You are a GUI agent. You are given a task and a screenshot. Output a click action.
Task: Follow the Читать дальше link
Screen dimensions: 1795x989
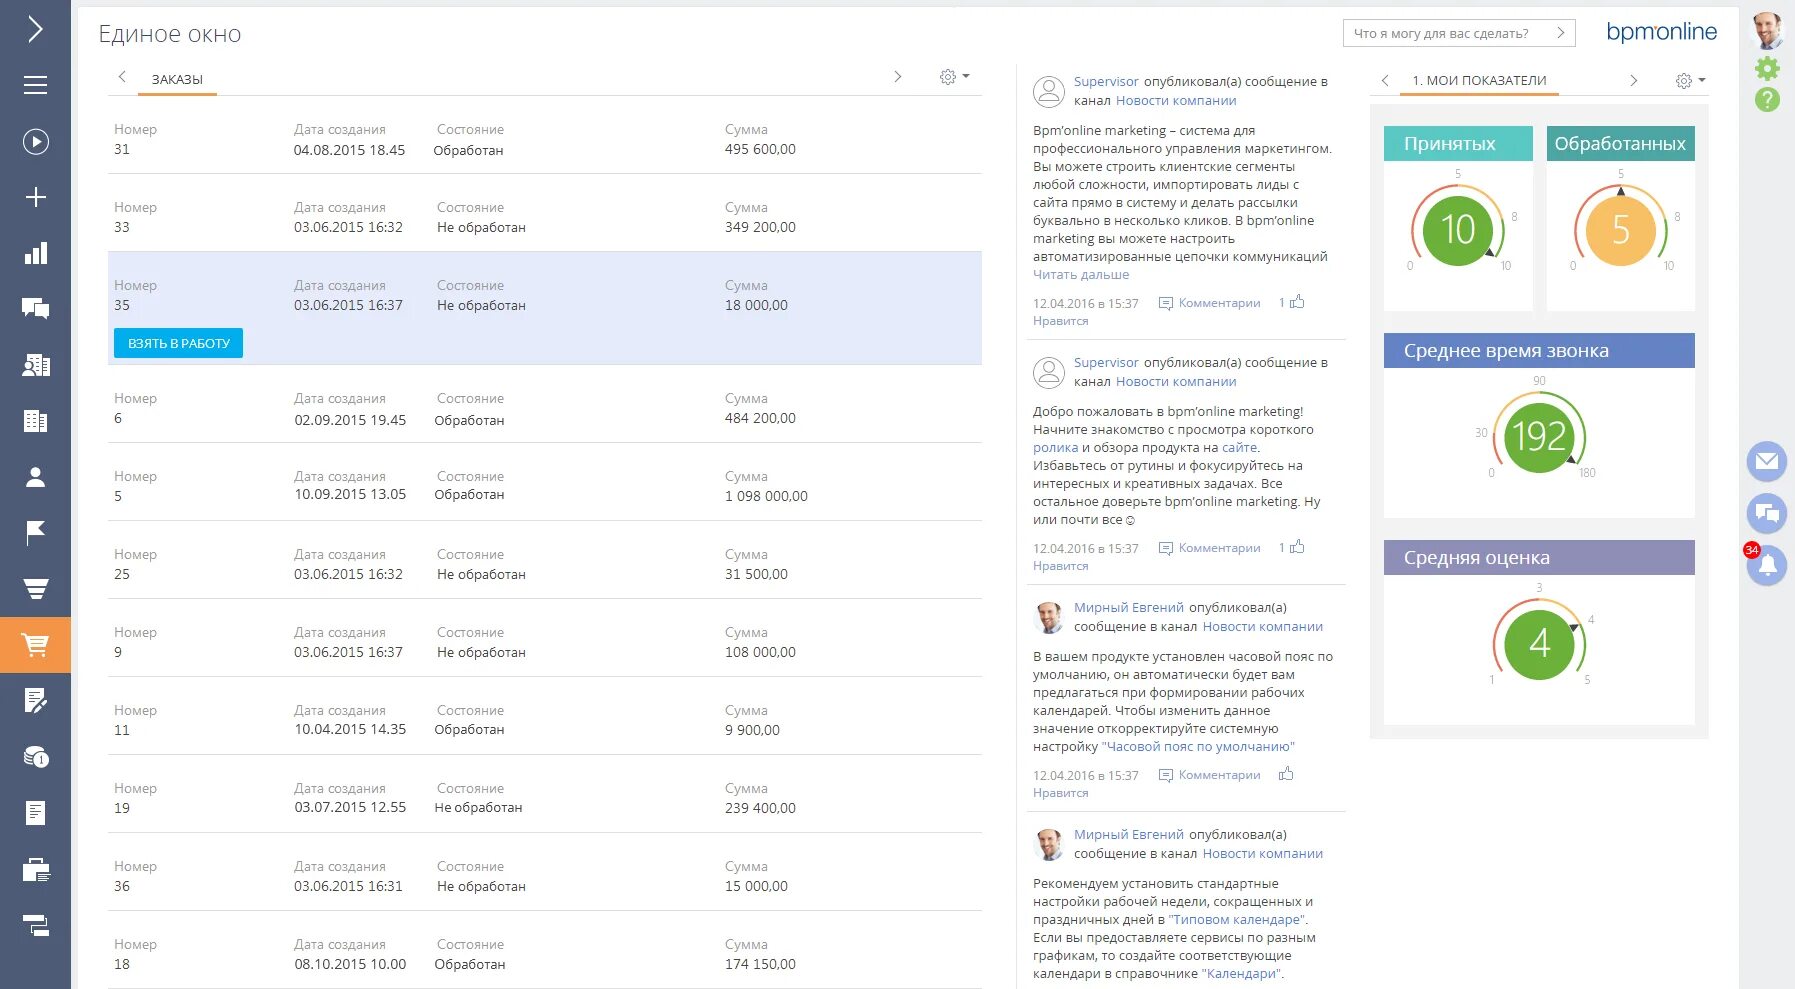tap(1081, 275)
